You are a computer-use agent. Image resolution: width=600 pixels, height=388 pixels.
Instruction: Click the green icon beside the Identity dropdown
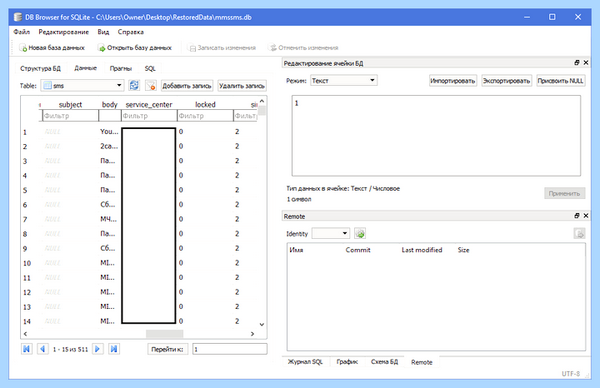pos(360,233)
